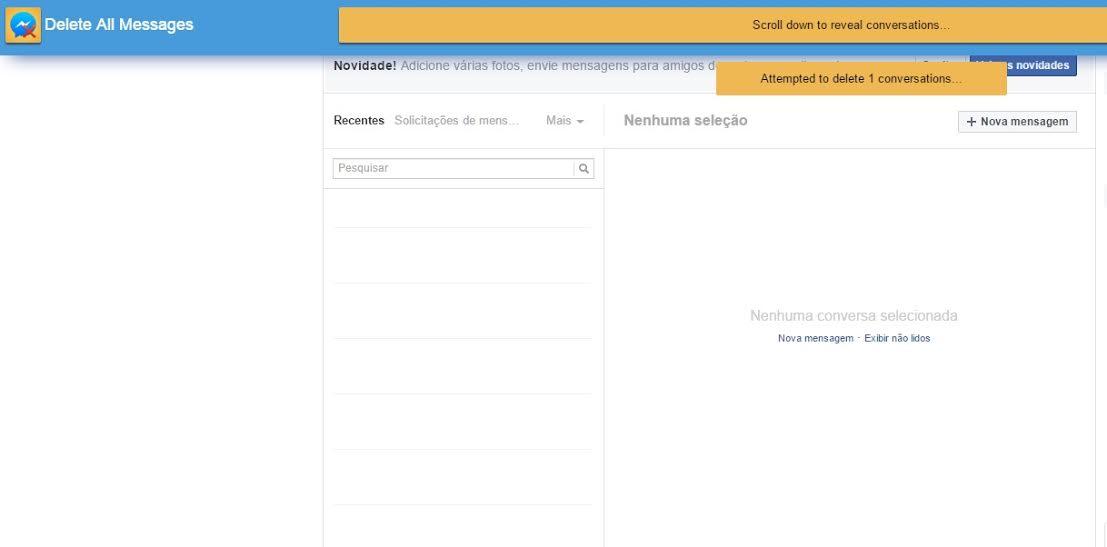Expand the Mais dropdown
Screen dimensions: 1107x547
click(x=564, y=121)
